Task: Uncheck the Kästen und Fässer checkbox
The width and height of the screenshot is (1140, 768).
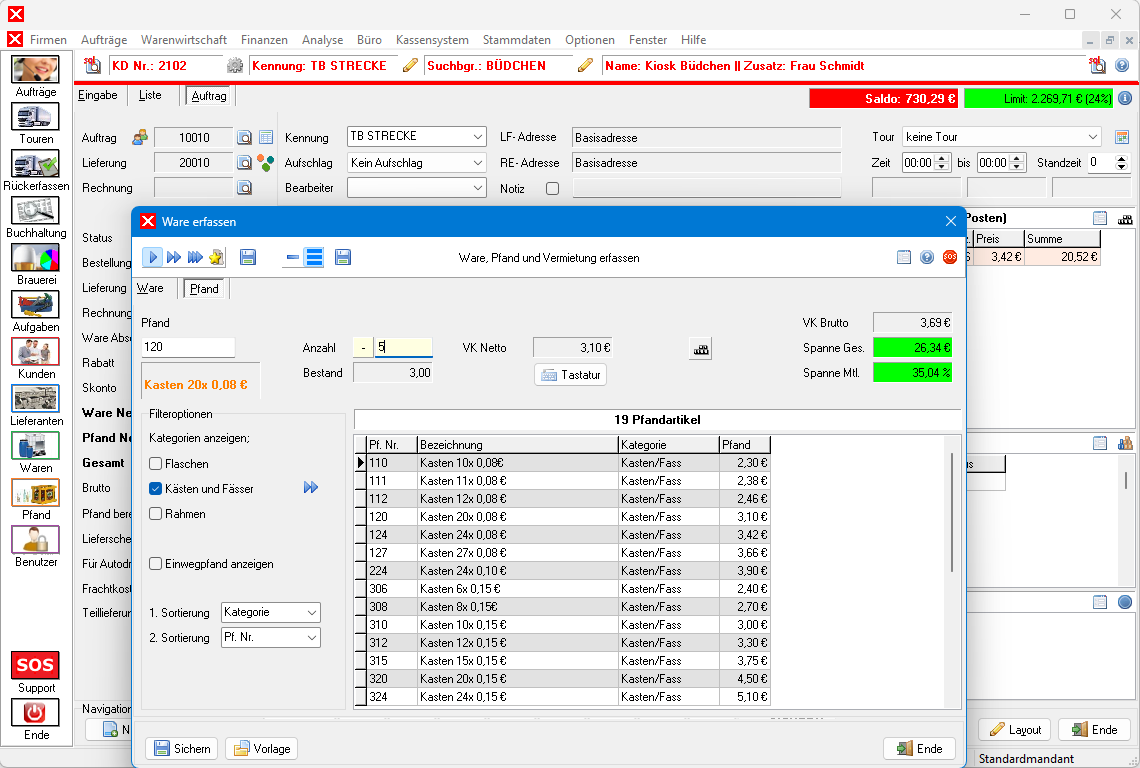Action: pos(156,489)
